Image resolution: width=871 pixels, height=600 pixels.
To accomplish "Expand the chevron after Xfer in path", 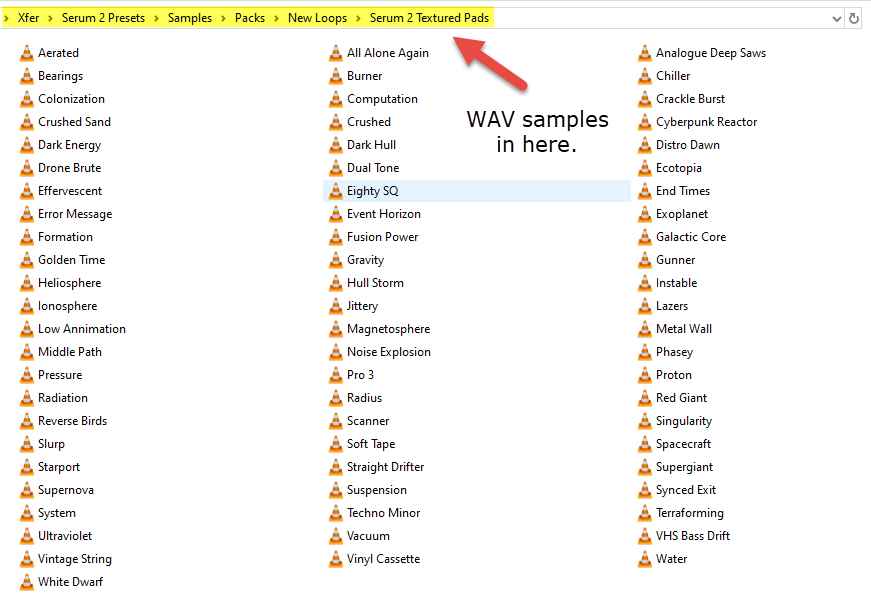I will 51,18.
